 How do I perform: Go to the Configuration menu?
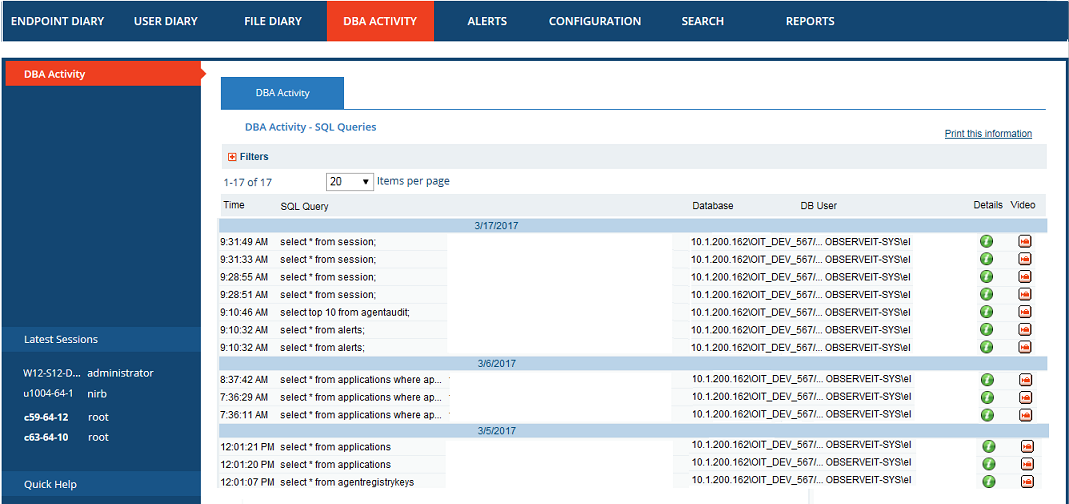[595, 21]
